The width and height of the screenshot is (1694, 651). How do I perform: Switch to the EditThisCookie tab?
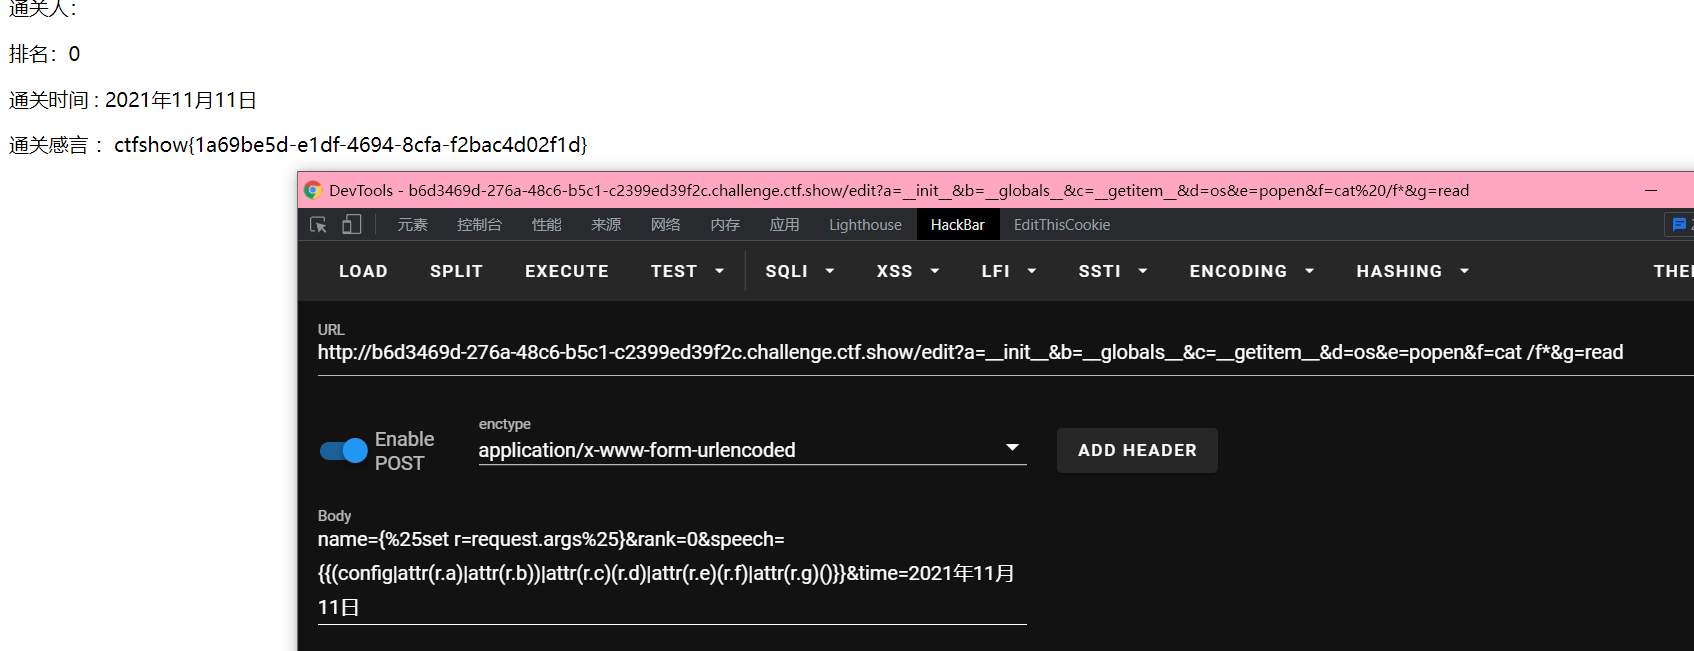point(1062,225)
